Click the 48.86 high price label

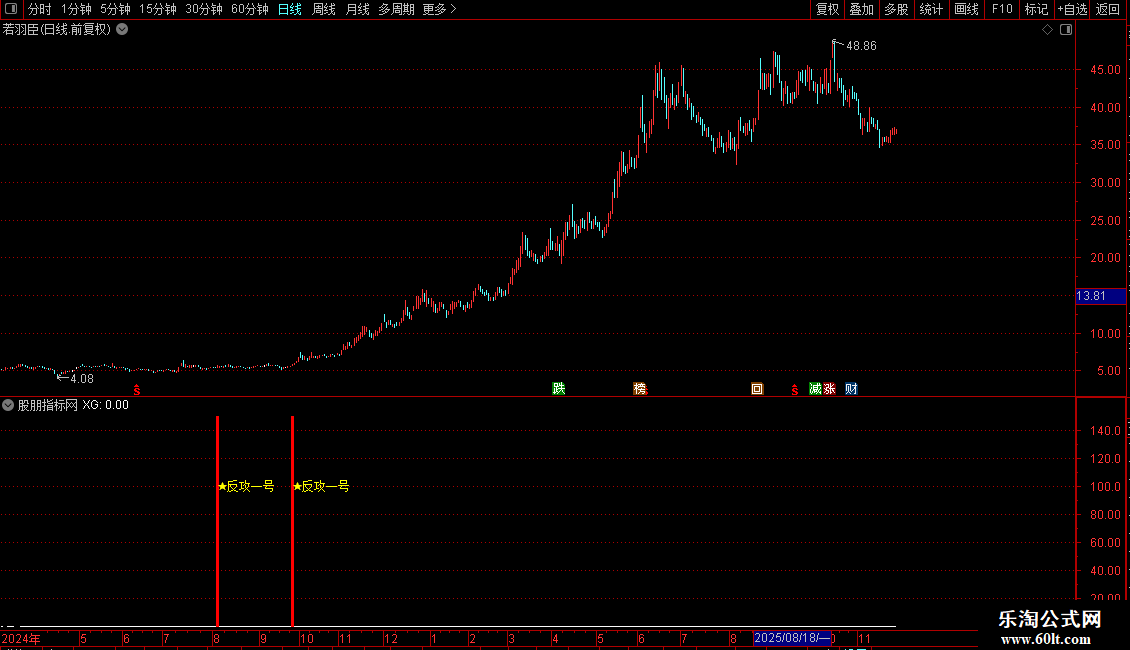(861, 45)
